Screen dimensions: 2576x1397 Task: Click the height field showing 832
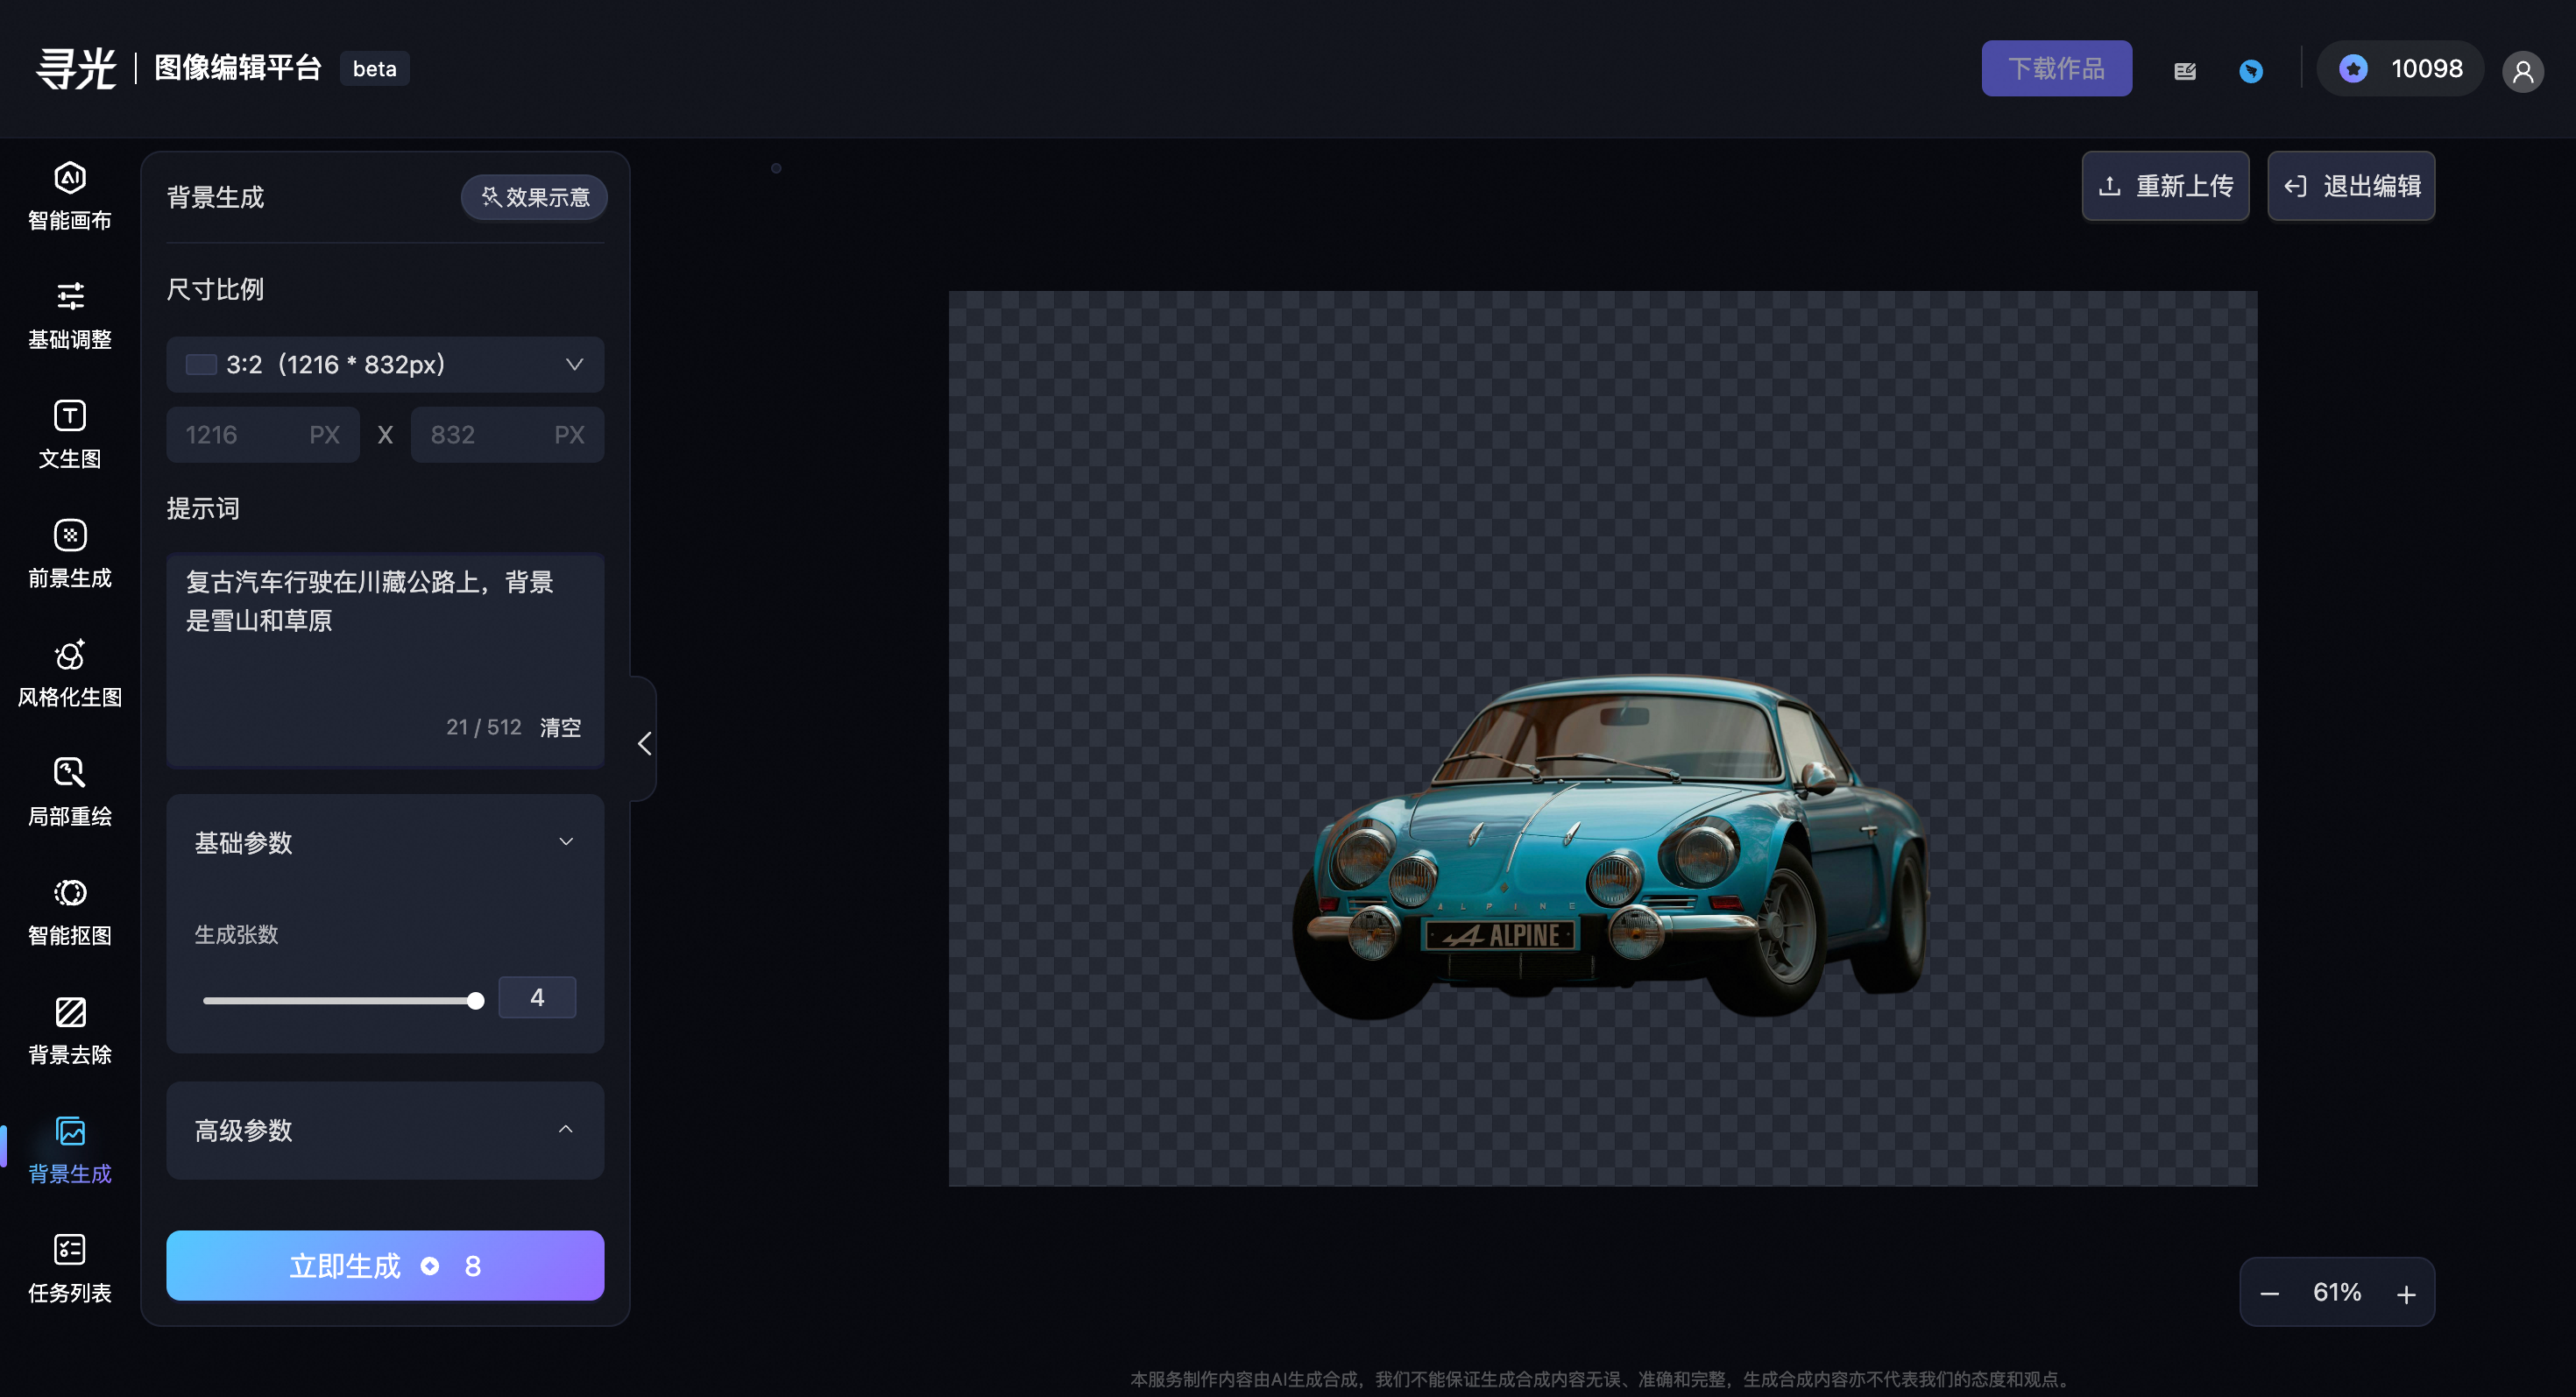pyautogui.click(x=507, y=434)
